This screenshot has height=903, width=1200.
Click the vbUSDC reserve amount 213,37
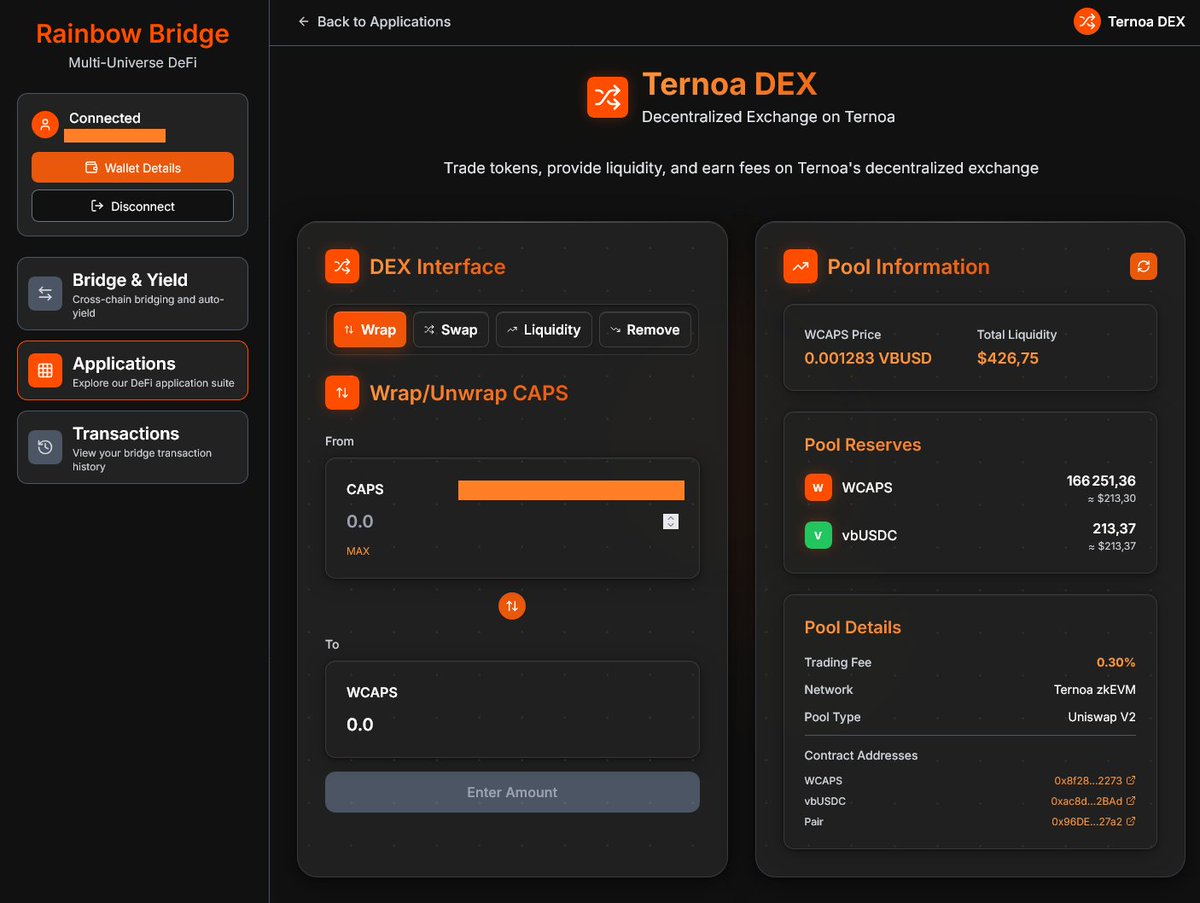1114,528
